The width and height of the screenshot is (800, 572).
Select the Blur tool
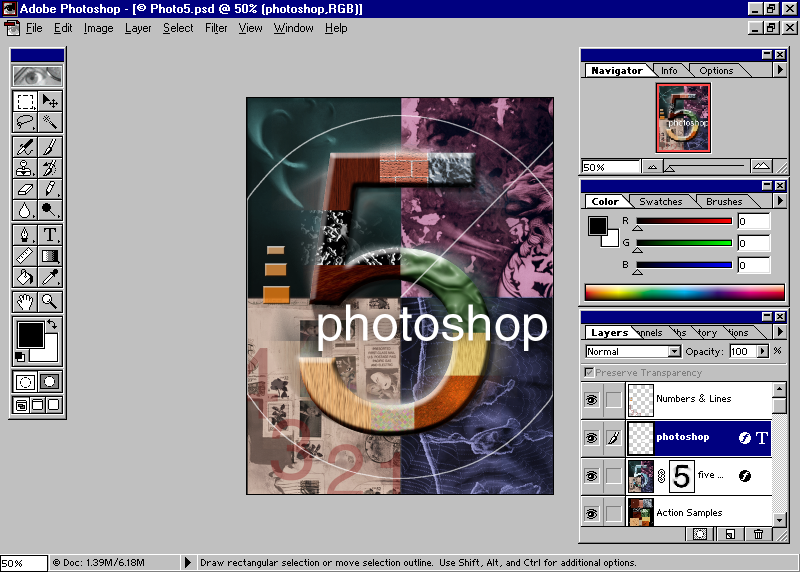25,210
